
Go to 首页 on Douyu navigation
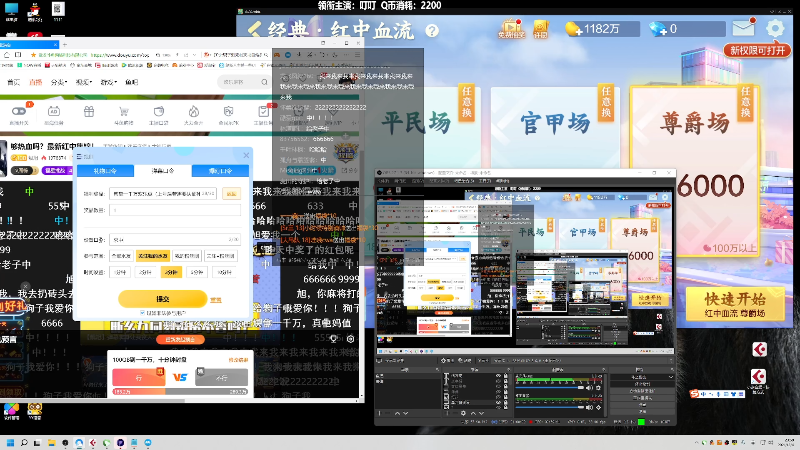(13, 82)
